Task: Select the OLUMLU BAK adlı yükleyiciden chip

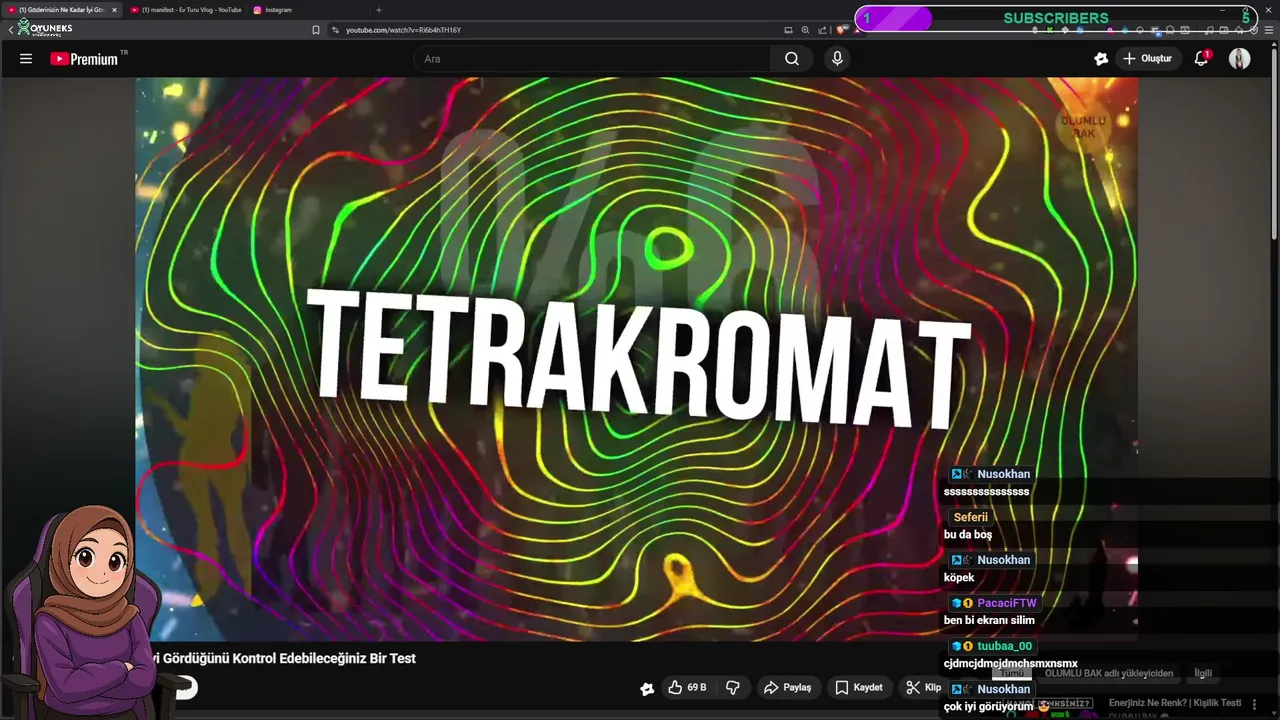Action: pyautogui.click(x=1109, y=673)
